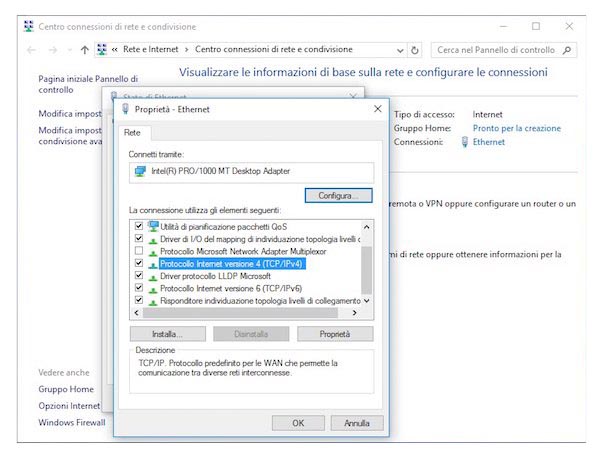Click Intel PRO/1000 adapter icon
Screen dimensions: 610x456
140,171
